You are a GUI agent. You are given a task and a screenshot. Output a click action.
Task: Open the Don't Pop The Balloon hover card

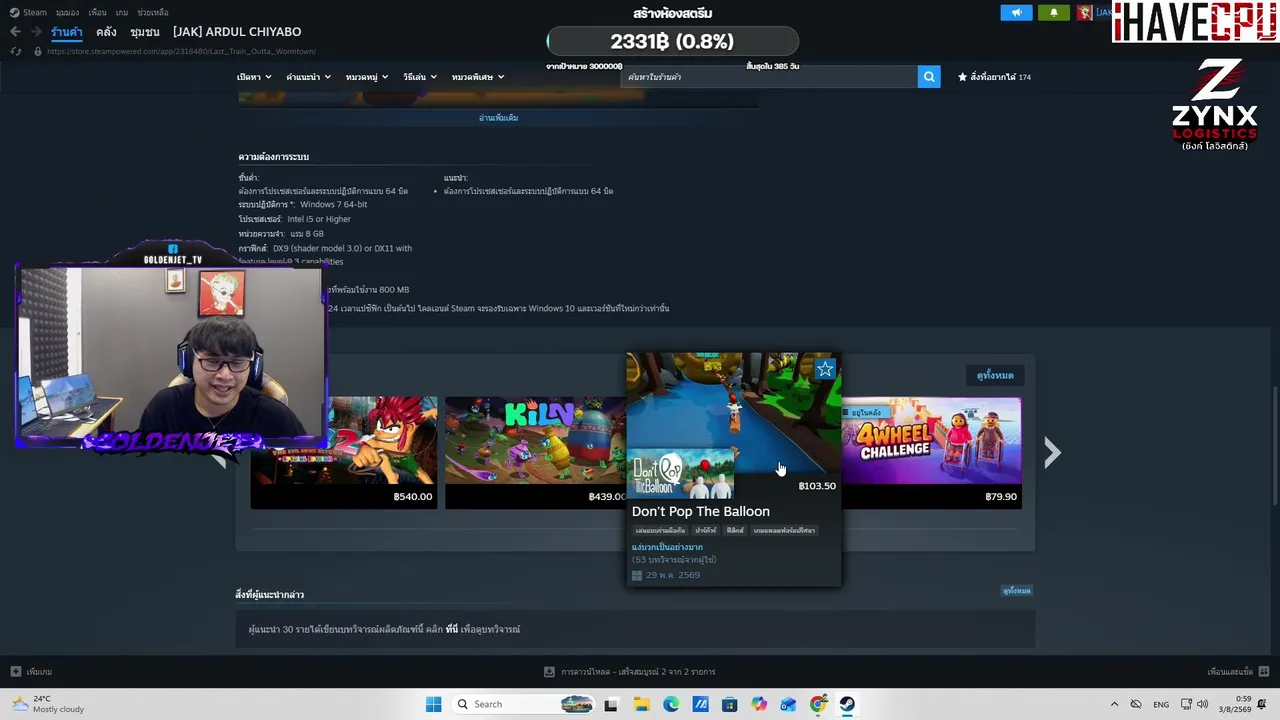click(734, 469)
